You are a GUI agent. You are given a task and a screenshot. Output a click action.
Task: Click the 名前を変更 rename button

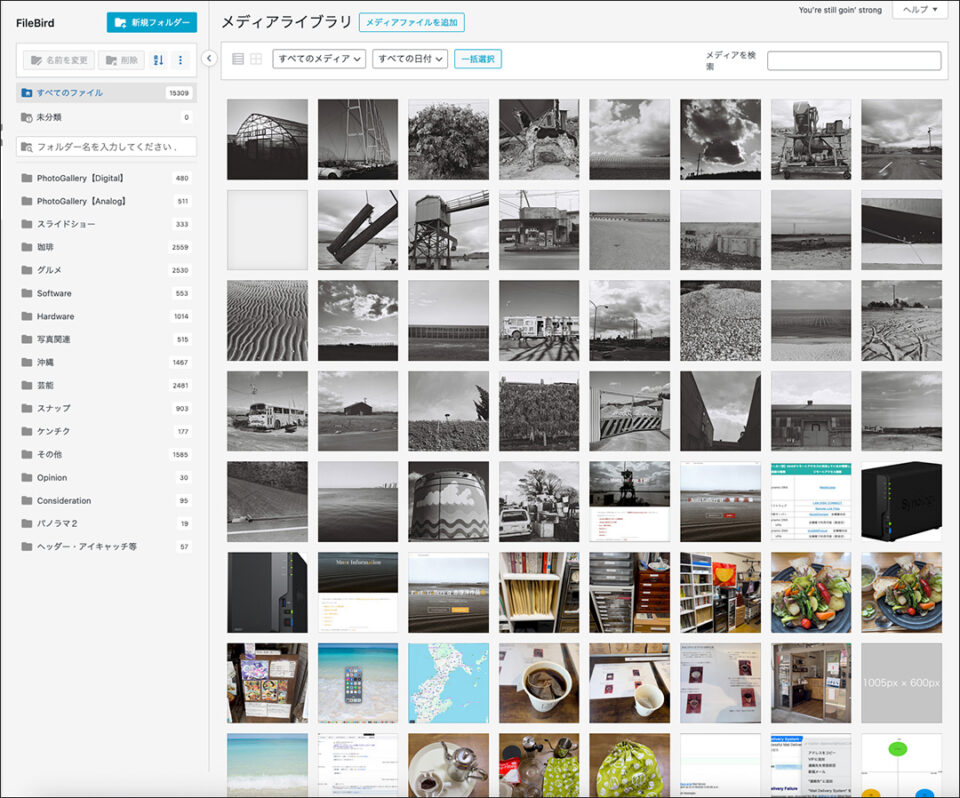(59, 60)
